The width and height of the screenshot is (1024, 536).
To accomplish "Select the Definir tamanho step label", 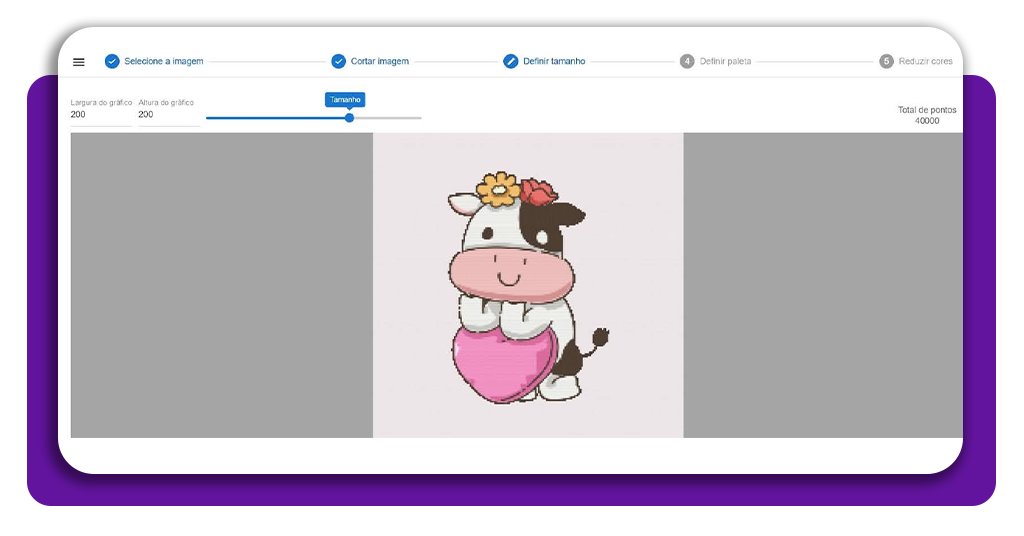I will [554, 61].
